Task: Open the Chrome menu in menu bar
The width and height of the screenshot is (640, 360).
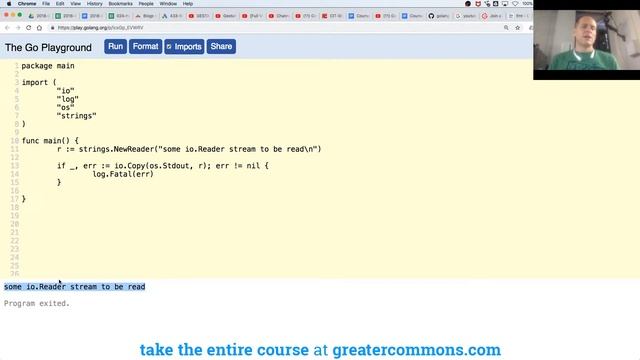Action: pos(27,4)
